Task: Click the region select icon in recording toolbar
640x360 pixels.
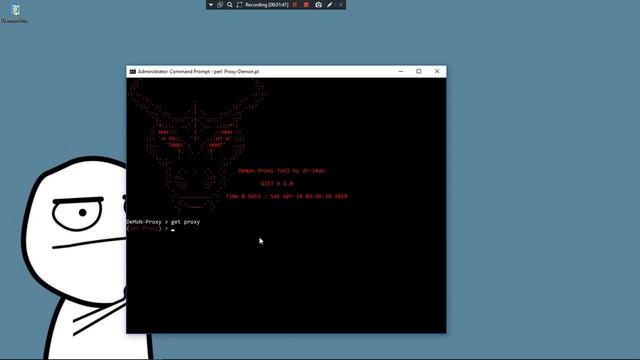Action: 240,5
